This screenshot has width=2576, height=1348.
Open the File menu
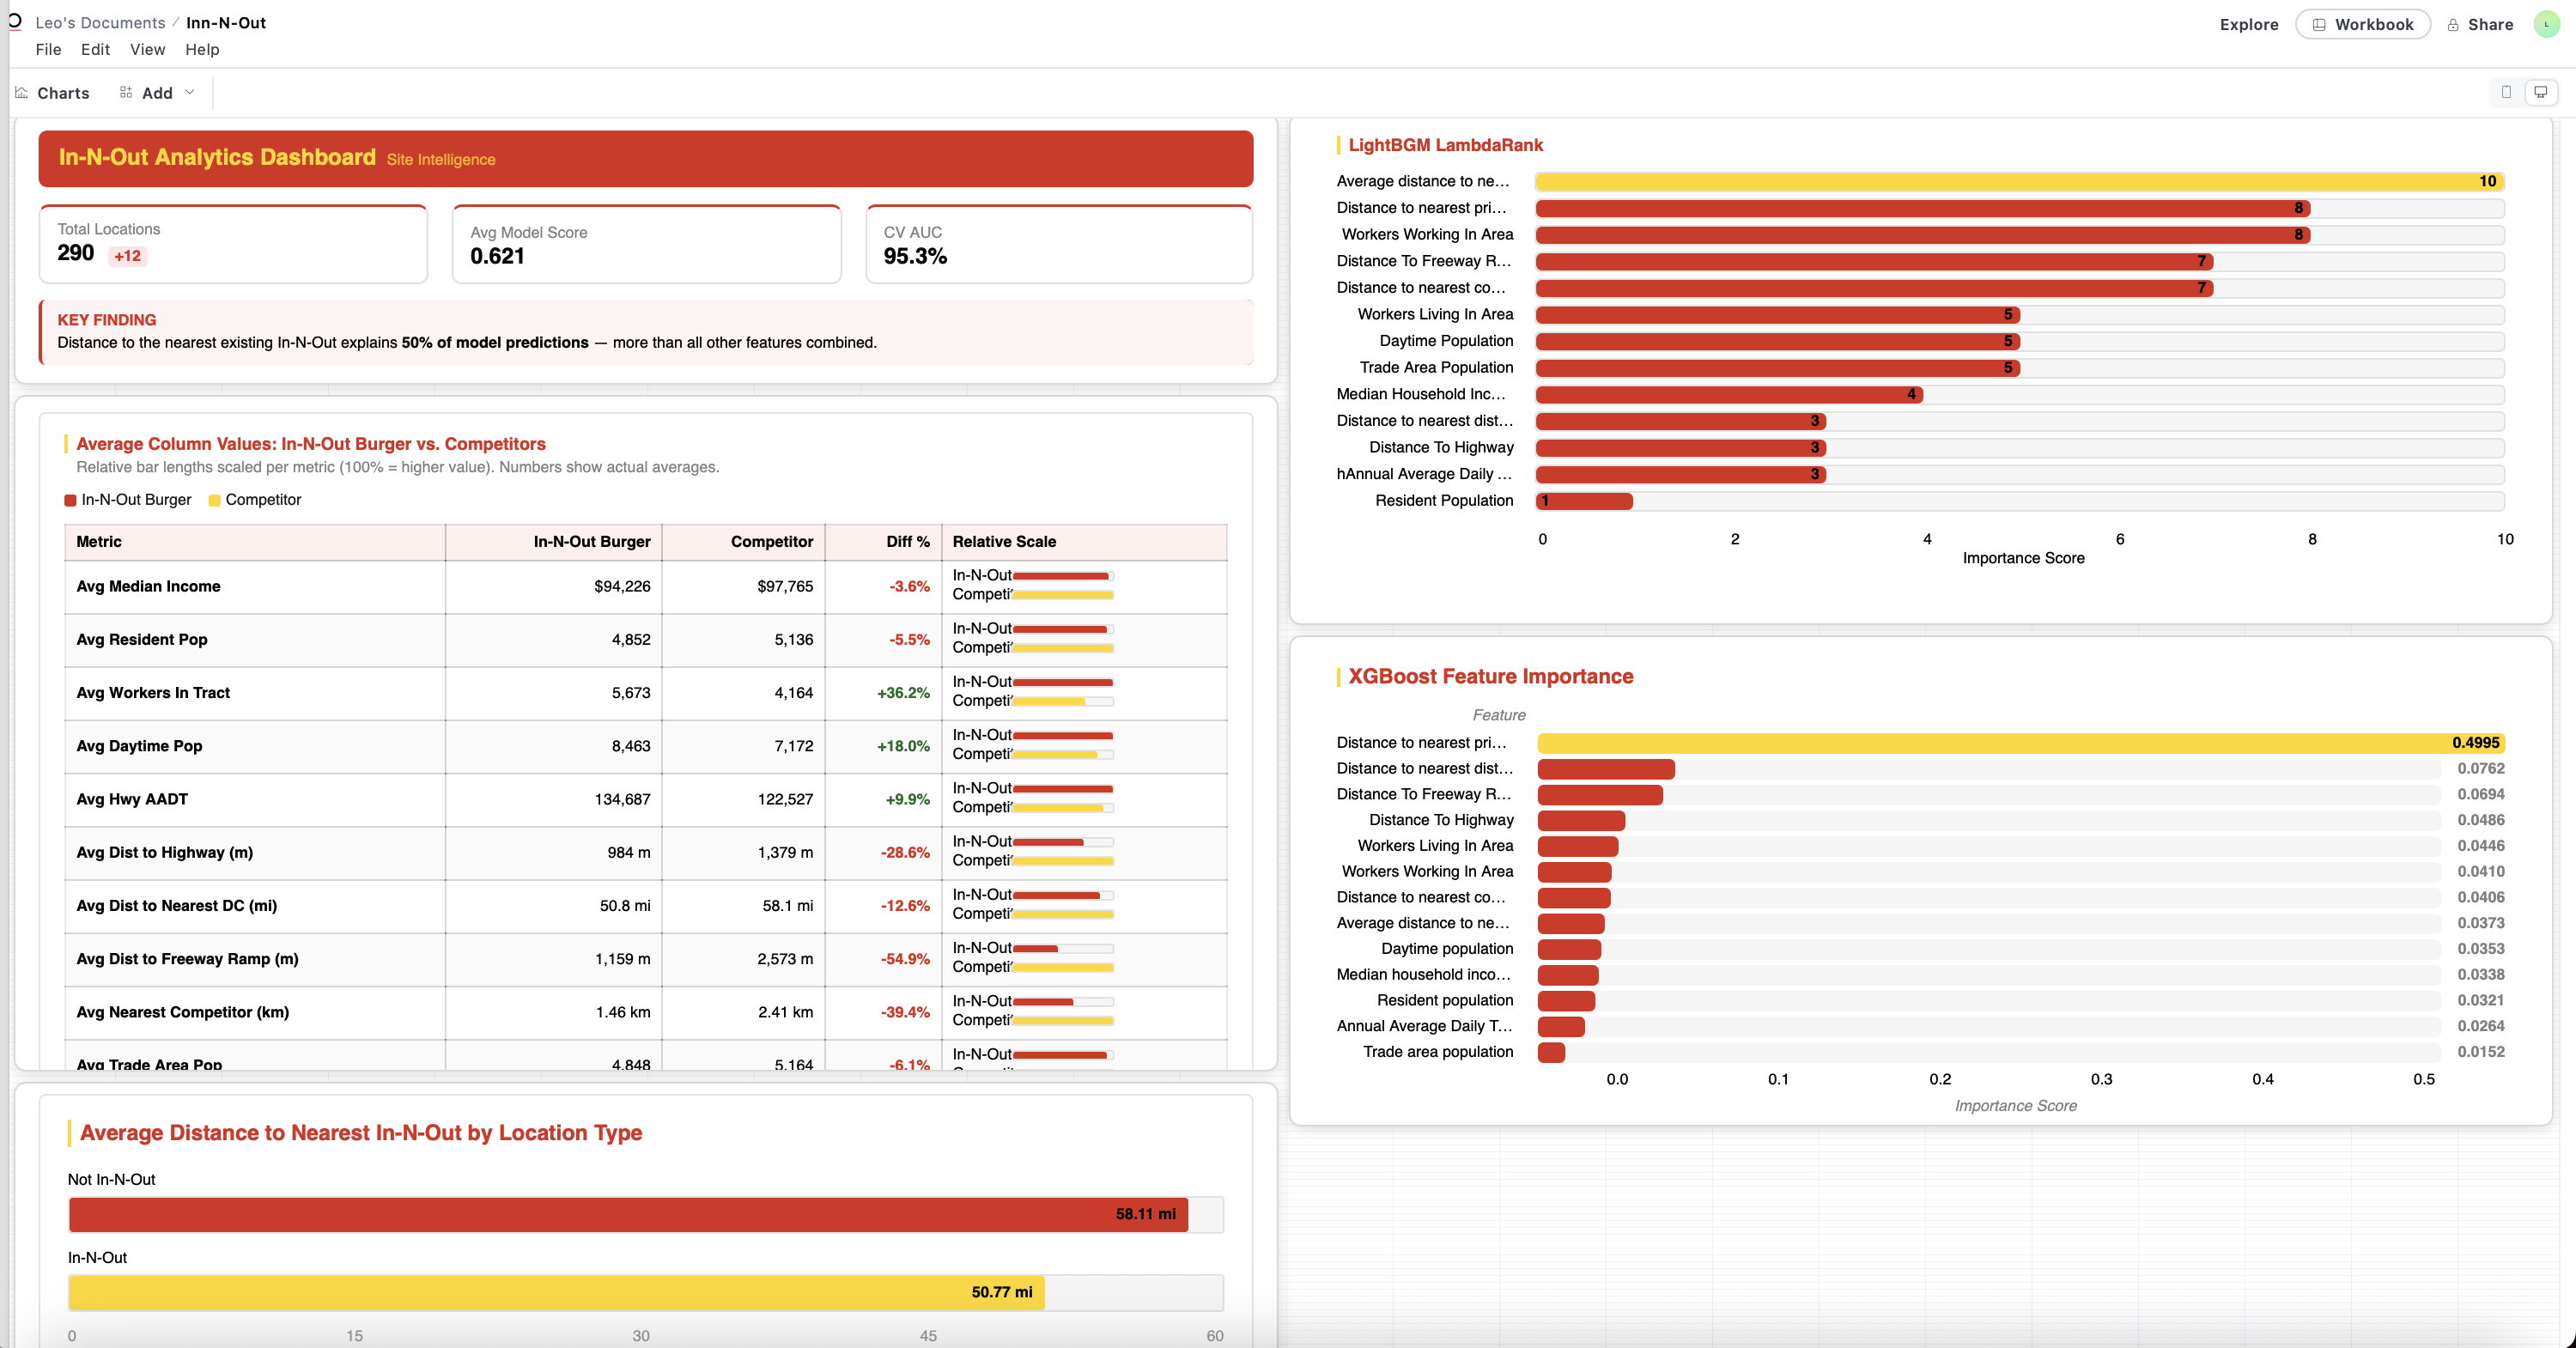[48, 50]
